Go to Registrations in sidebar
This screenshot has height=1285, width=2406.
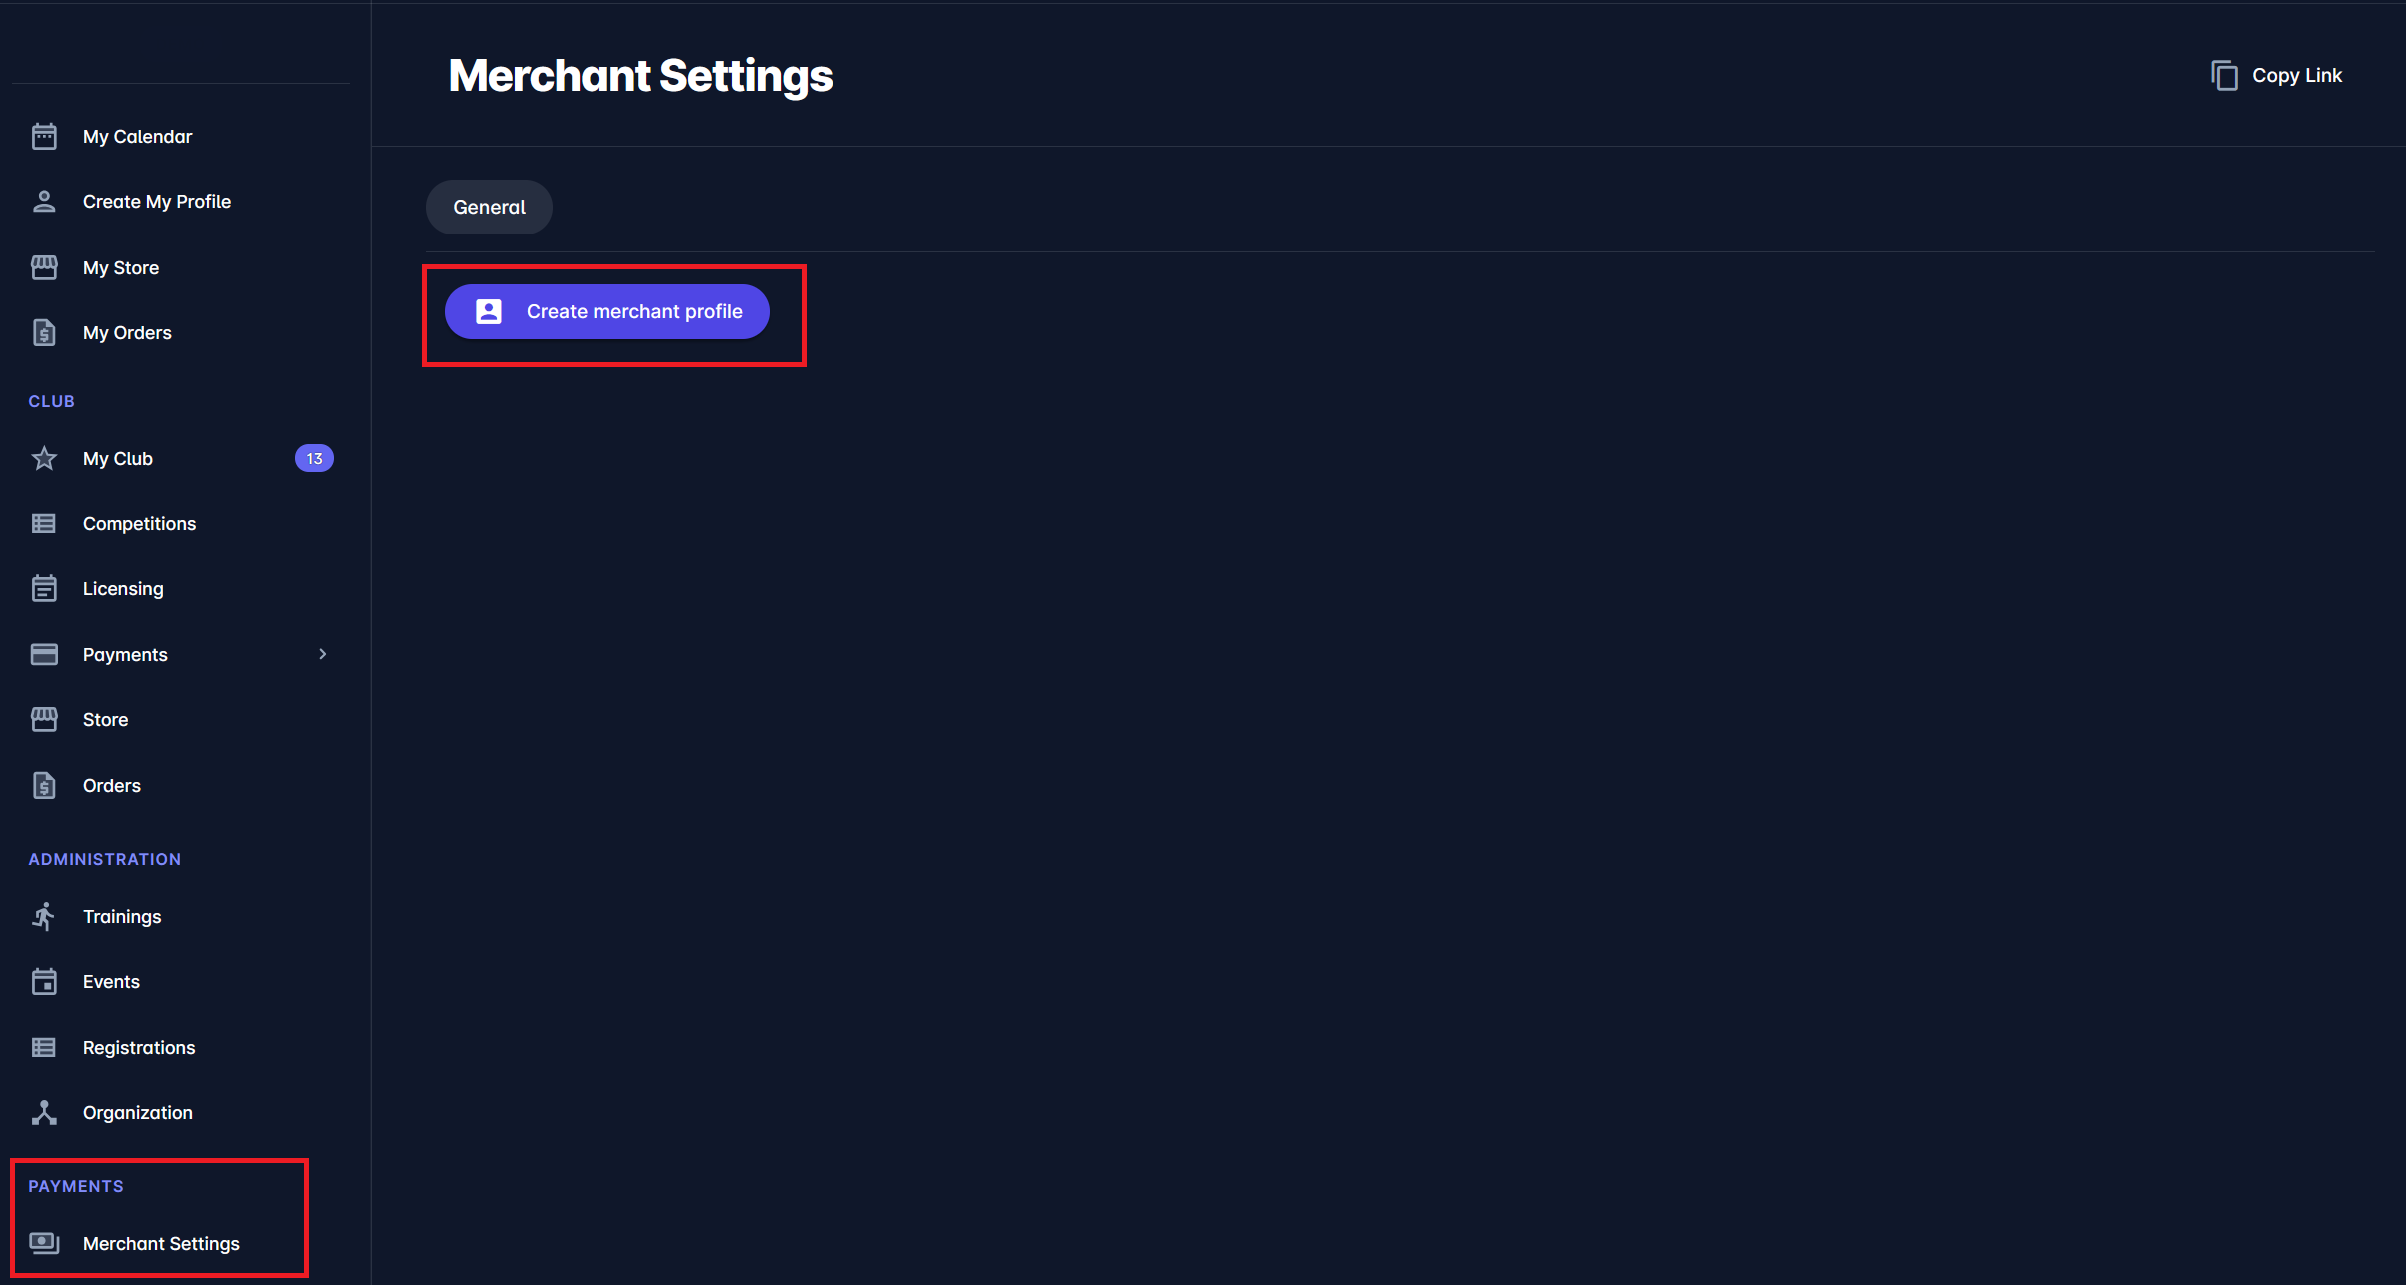point(139,1047)
